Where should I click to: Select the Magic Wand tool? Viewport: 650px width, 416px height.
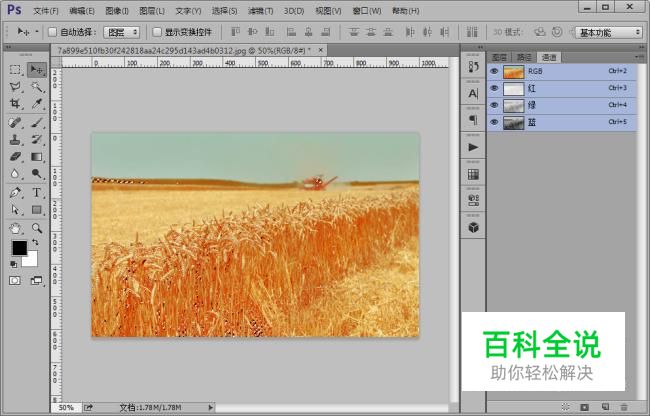(36, 87)
